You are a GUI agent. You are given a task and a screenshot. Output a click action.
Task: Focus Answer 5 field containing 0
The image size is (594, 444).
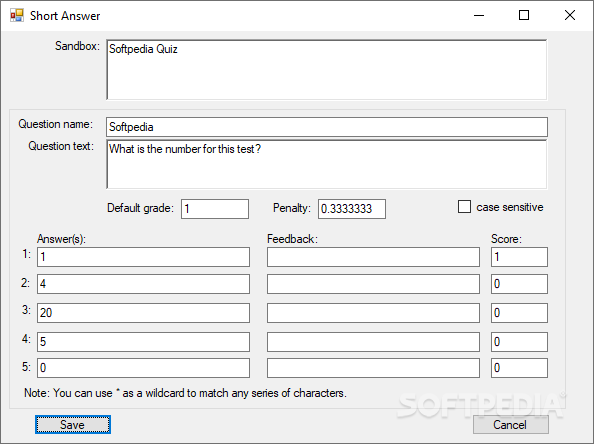pyautogui.click(x=143, y=368)
